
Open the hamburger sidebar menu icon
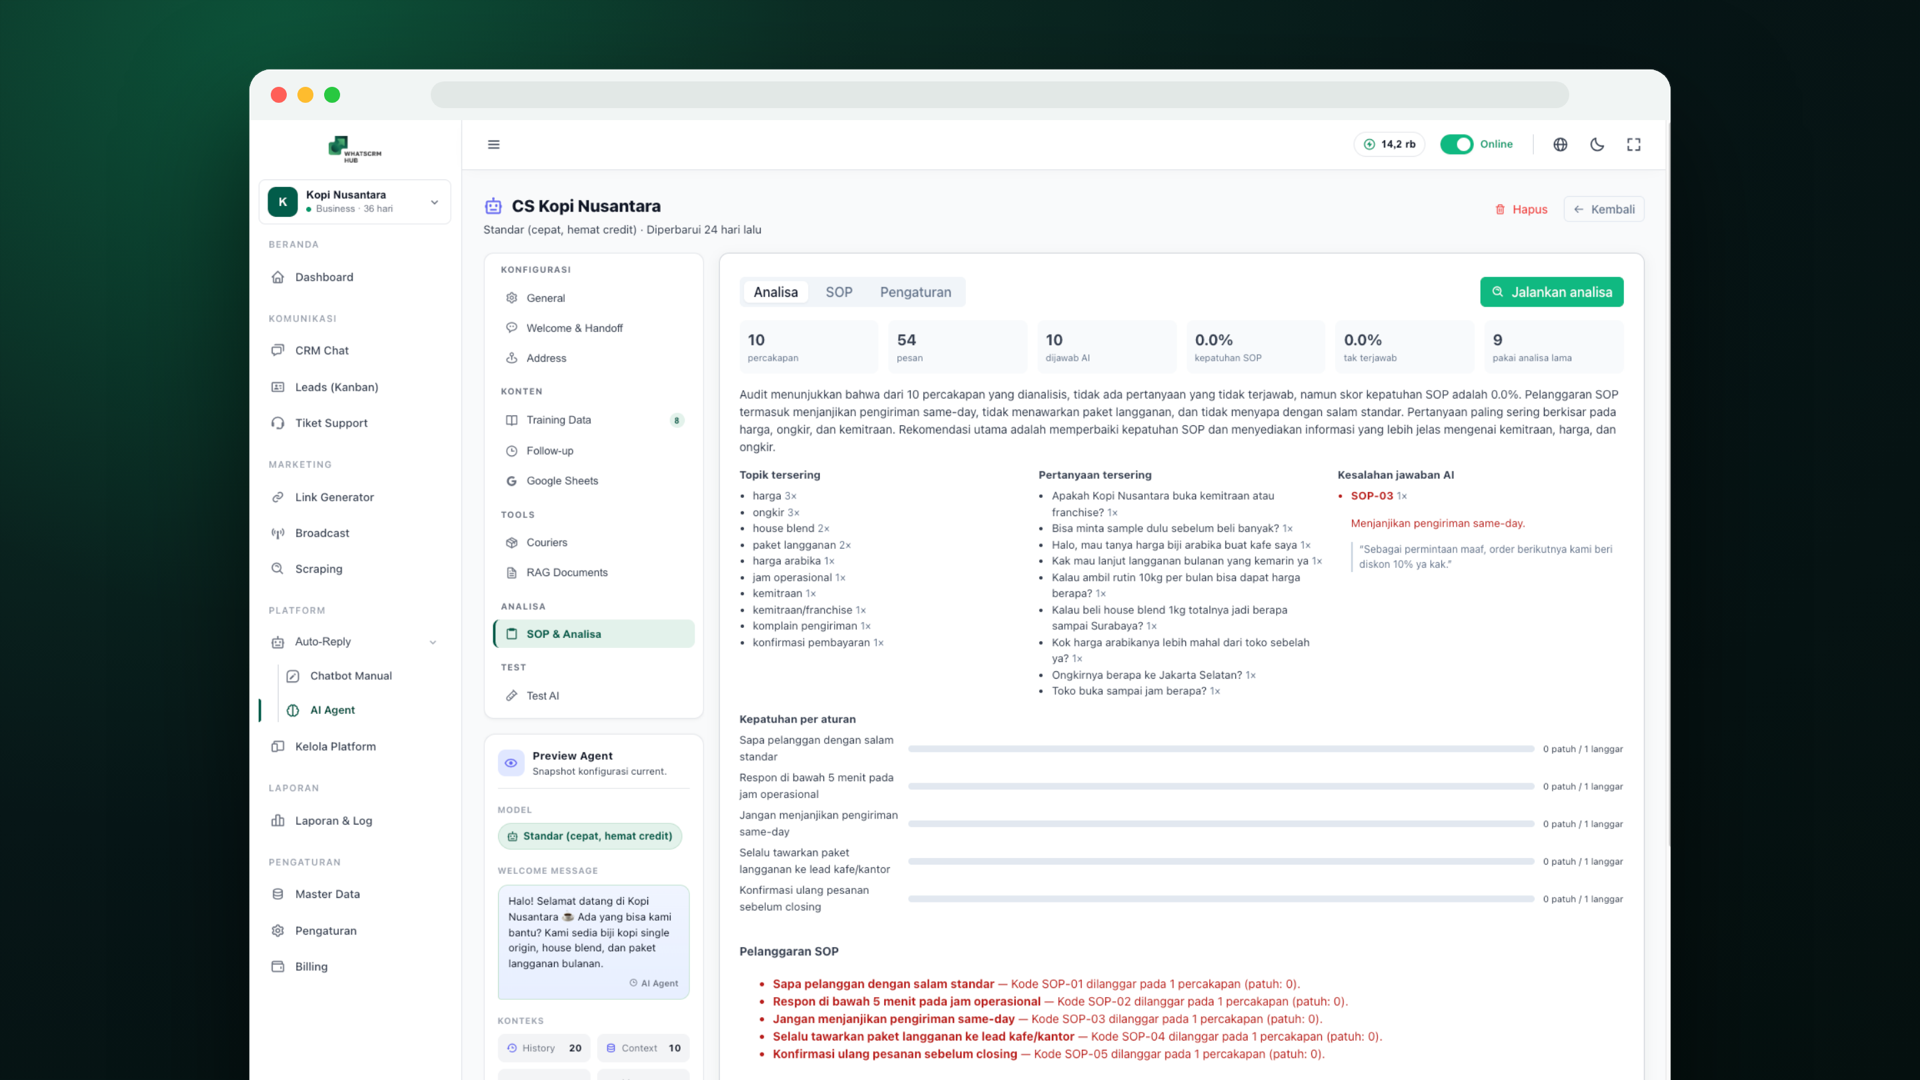pos(493,144)
